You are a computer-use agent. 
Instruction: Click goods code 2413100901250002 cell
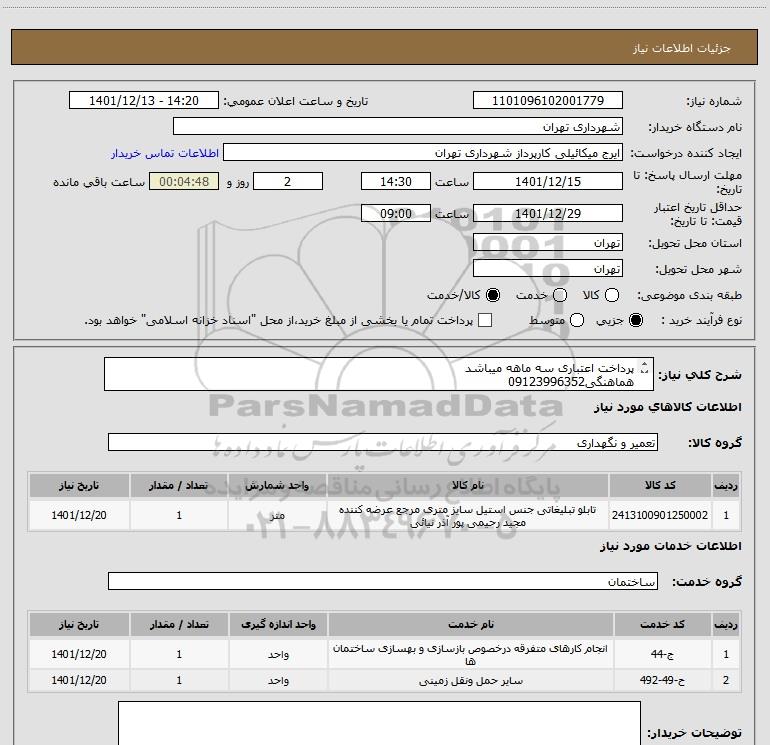click(660, 515)
